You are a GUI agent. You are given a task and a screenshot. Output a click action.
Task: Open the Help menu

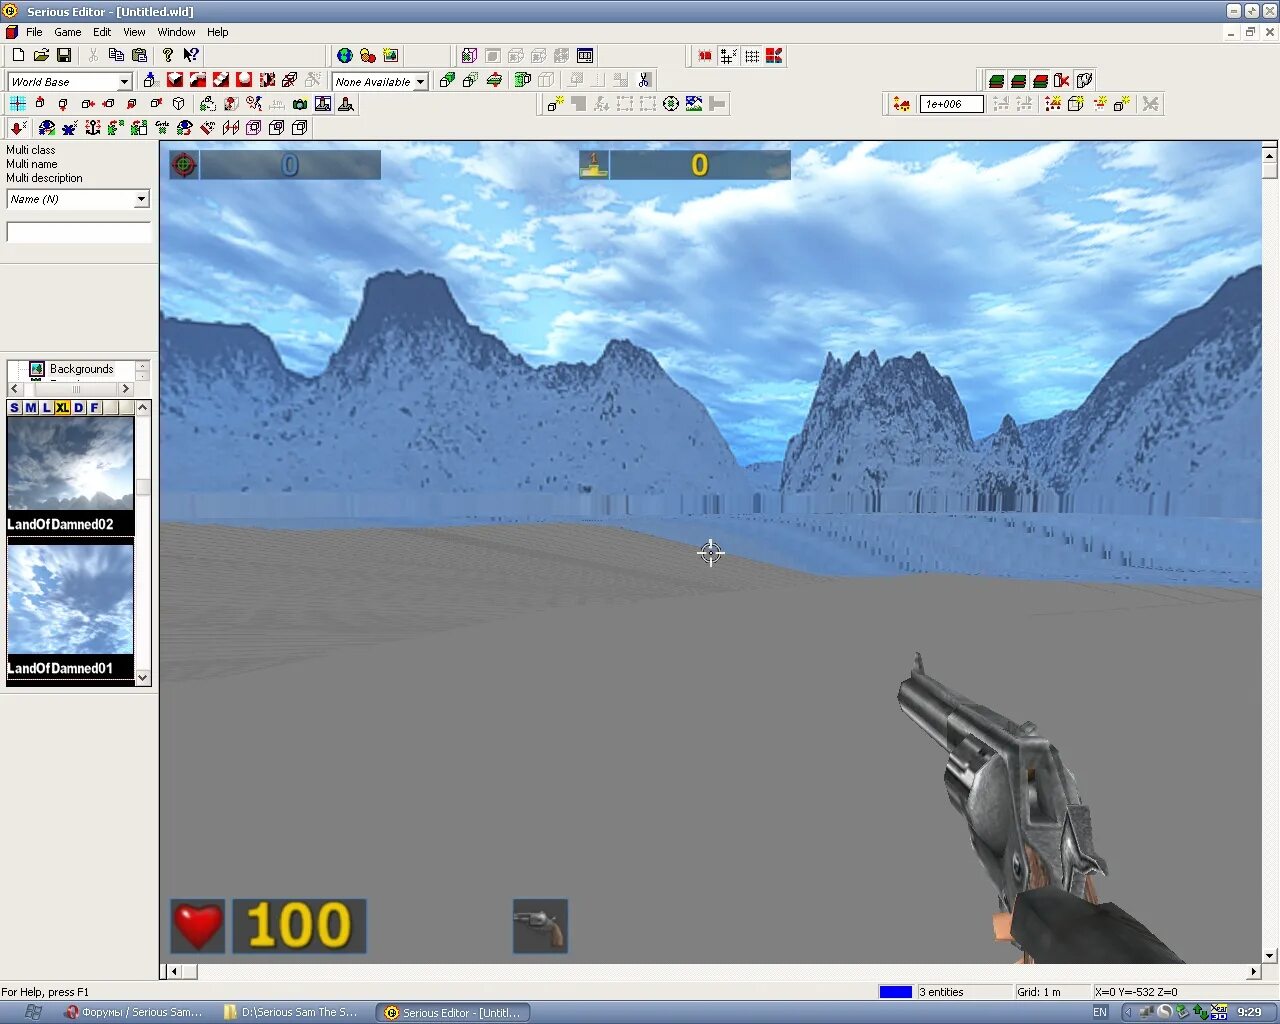(218, 32)
